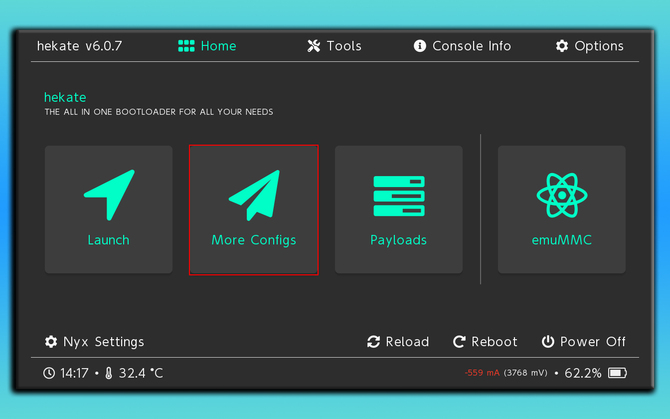The width and height of the screenshot is (670, 419).
Task: Switch to the Tools tab
Action: [x=334, y=46]
